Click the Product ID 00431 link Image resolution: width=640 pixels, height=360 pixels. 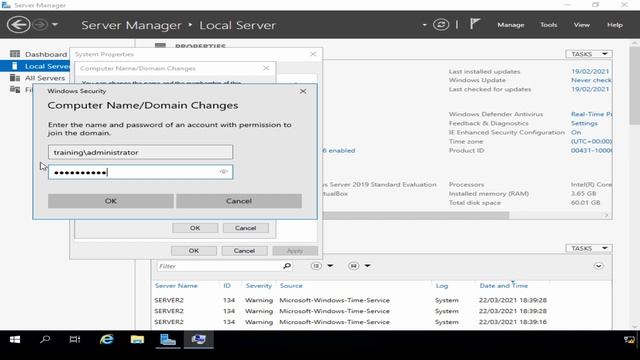[591, 151]
